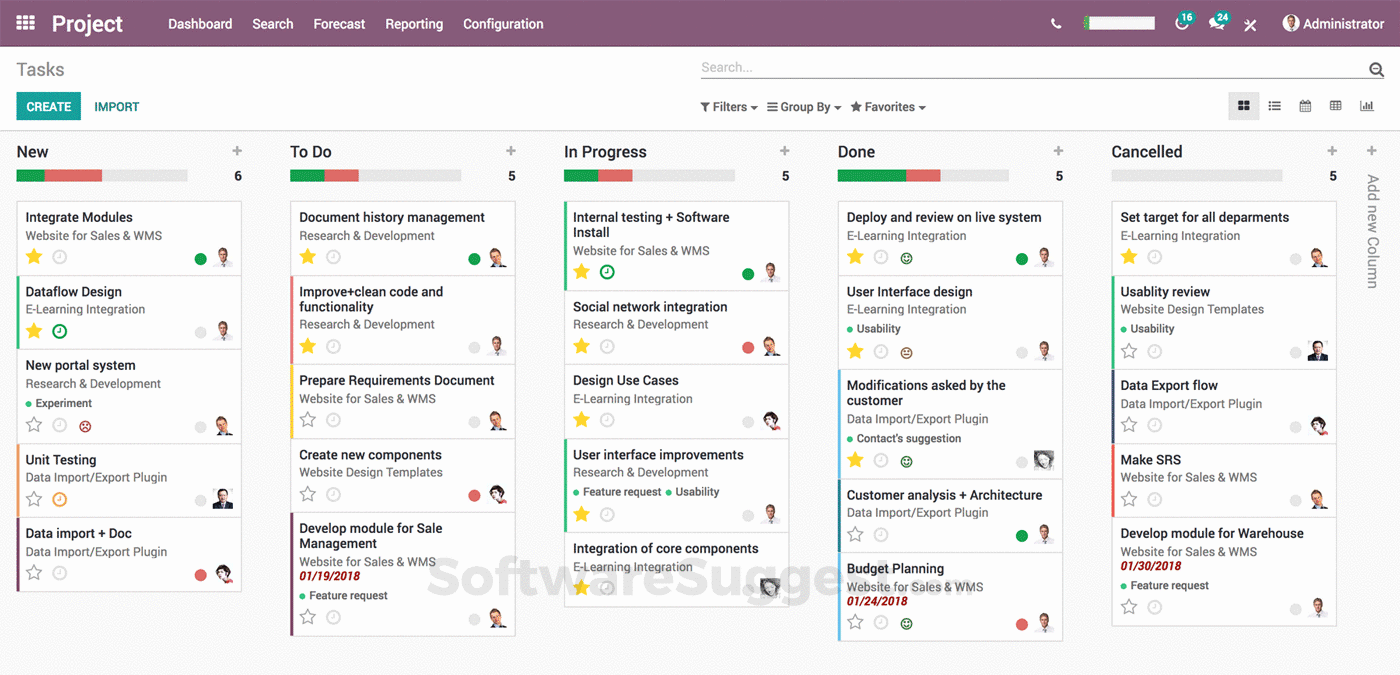Open the Group By dropdown
Screen dimensions: 1400x675
[804, 107]
